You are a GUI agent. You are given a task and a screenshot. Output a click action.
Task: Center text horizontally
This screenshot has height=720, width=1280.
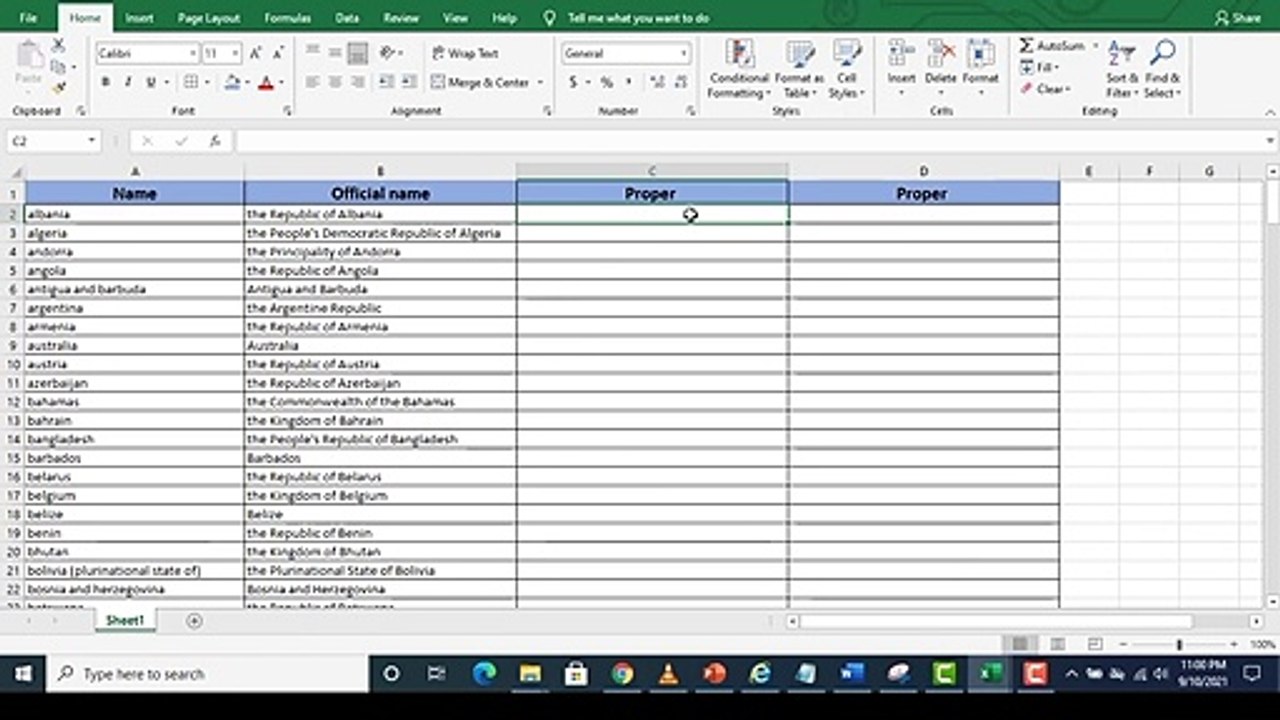point(335,82)
